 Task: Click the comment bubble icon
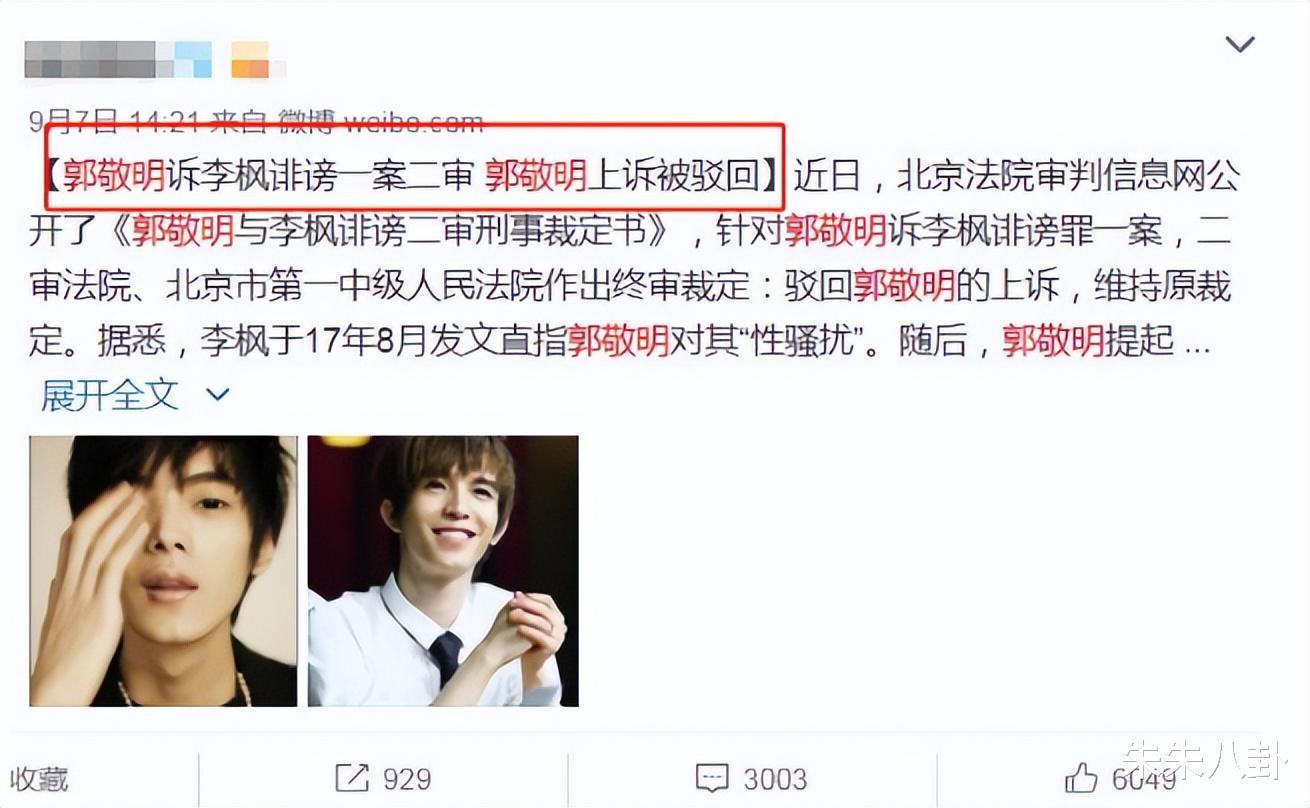pyautogui.click(x=710, y=779)
